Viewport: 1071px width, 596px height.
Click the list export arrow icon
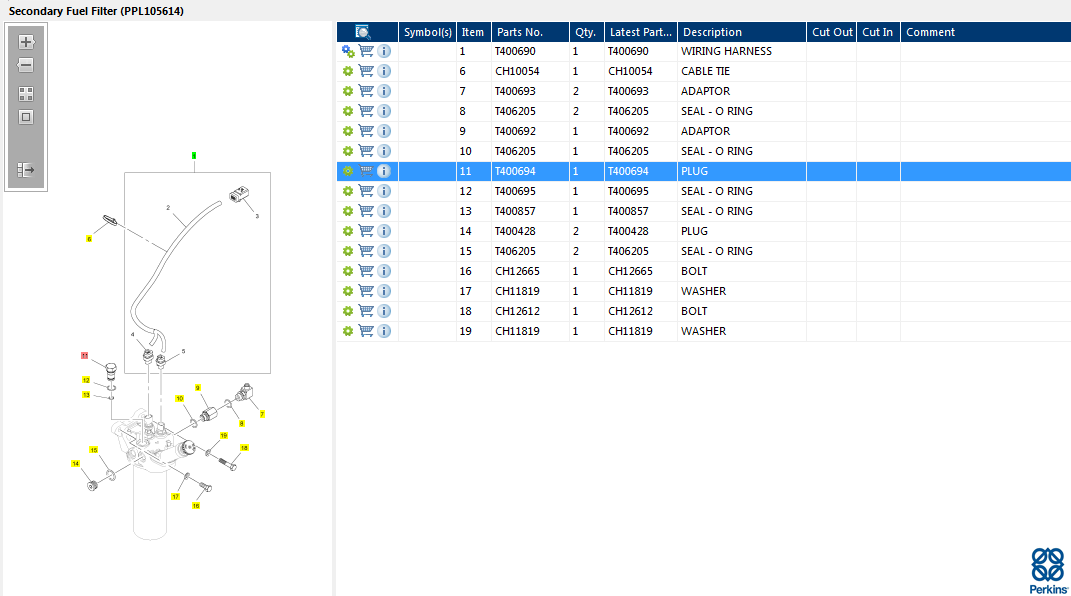point(26,170)
